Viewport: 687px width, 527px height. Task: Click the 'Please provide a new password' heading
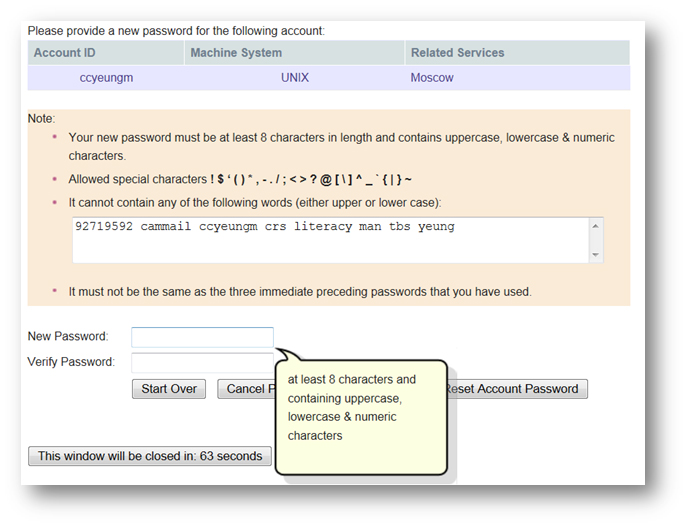tap(176, 31)
